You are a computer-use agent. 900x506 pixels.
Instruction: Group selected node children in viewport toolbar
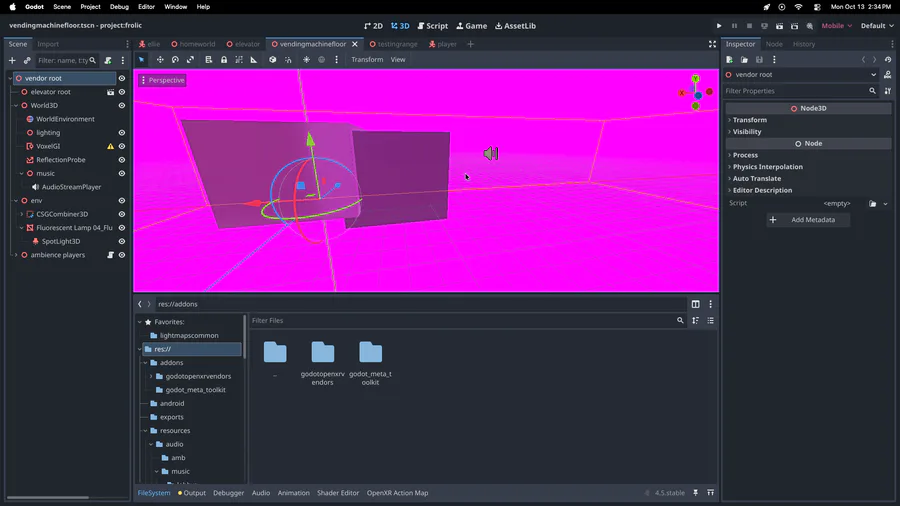[x=239, y=60]
